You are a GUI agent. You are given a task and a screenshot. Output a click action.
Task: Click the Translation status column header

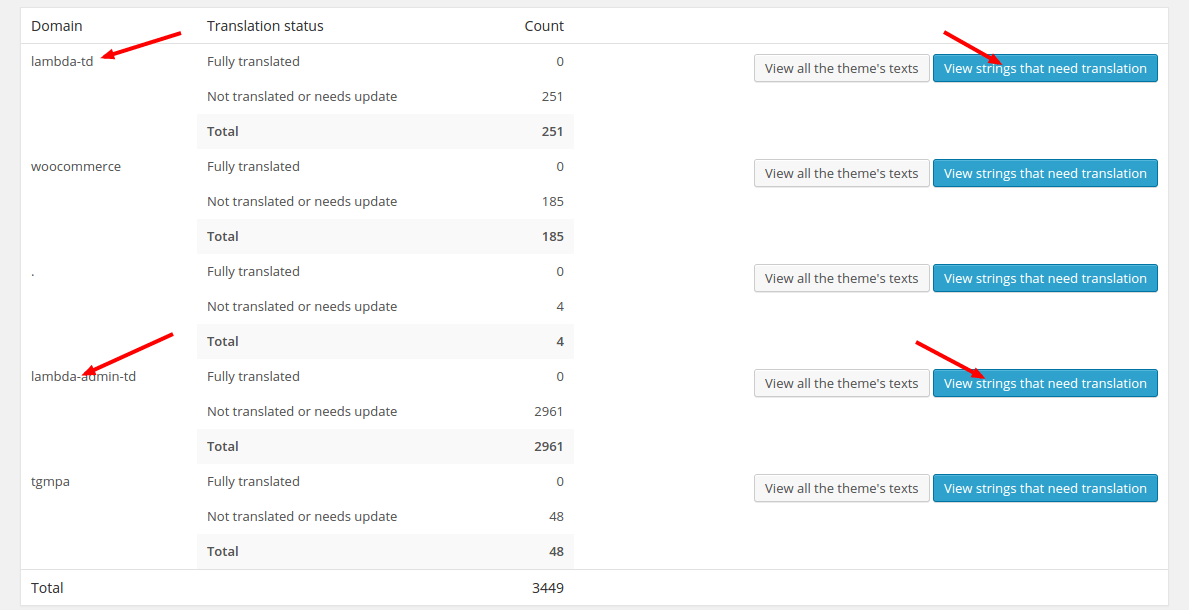coord(265,26)
